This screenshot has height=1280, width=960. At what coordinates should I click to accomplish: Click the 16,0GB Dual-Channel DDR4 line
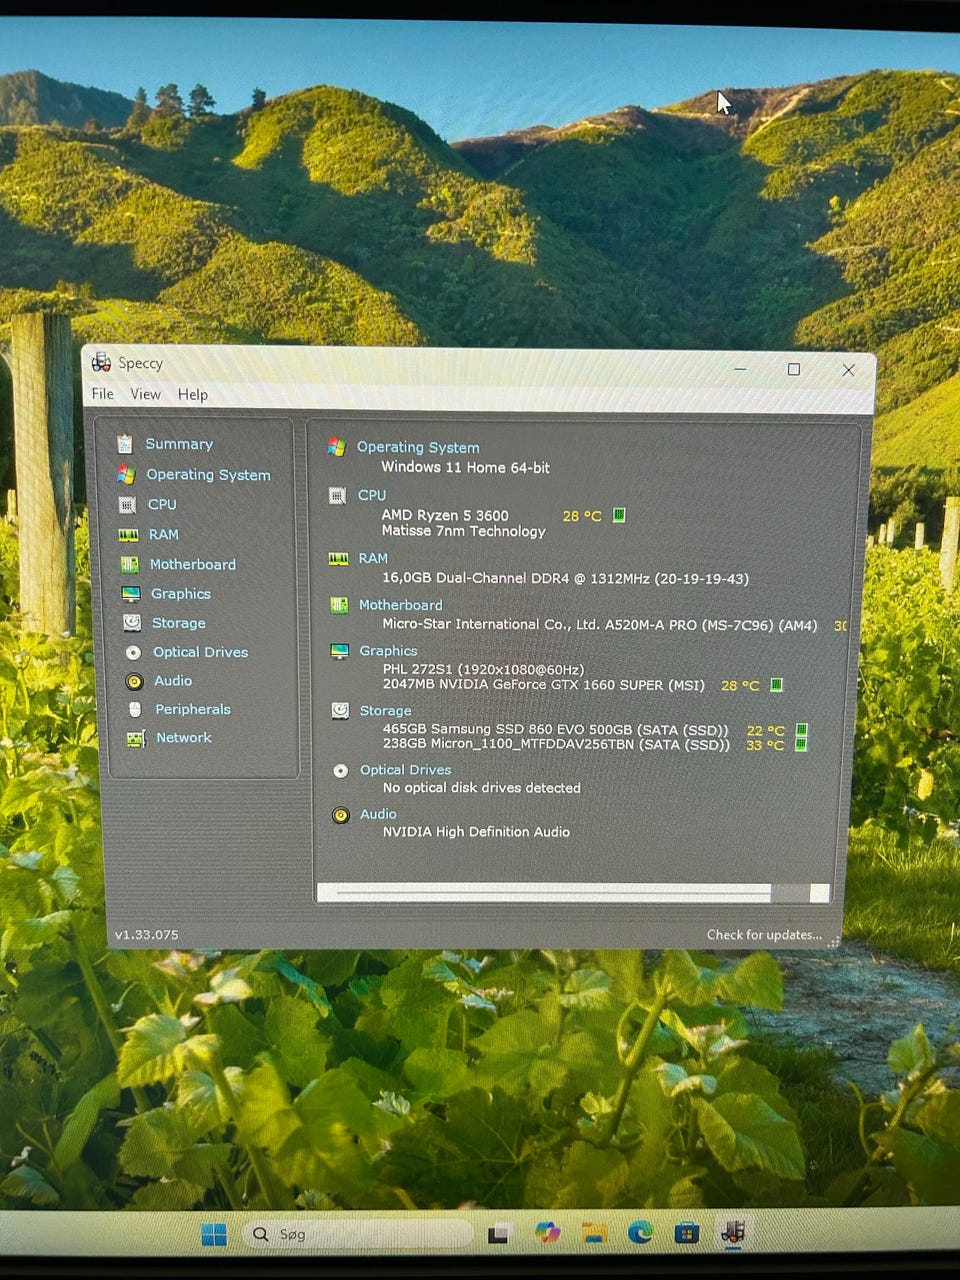click(x=565, y=578)
